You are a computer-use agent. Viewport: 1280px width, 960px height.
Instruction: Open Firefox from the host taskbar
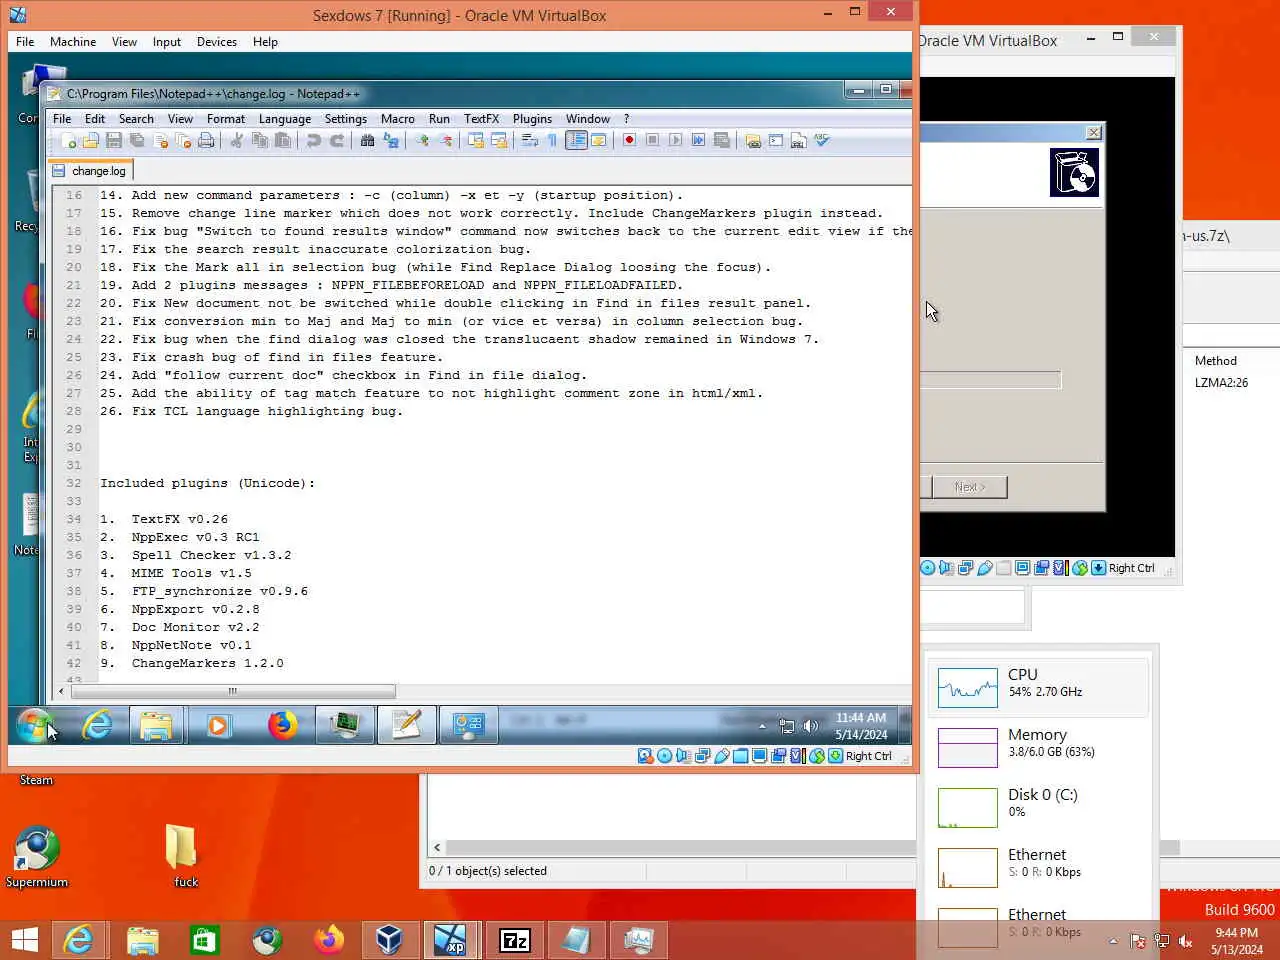328,940
